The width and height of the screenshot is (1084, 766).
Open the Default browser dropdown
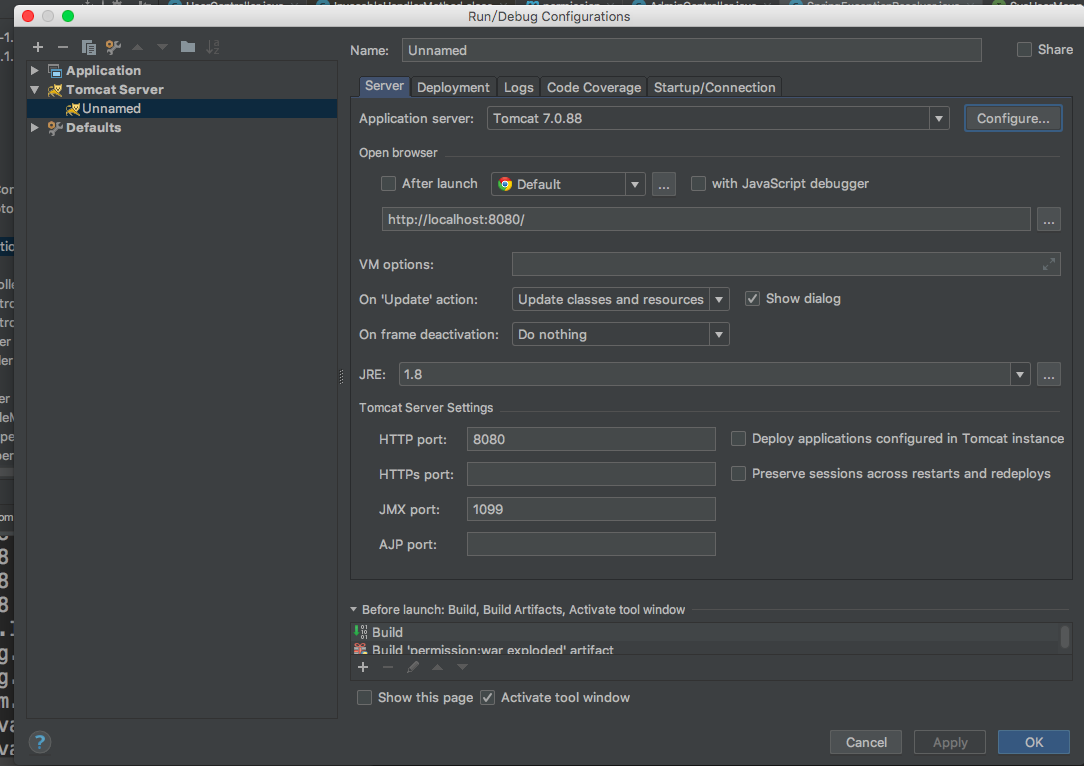pos(635,185)
